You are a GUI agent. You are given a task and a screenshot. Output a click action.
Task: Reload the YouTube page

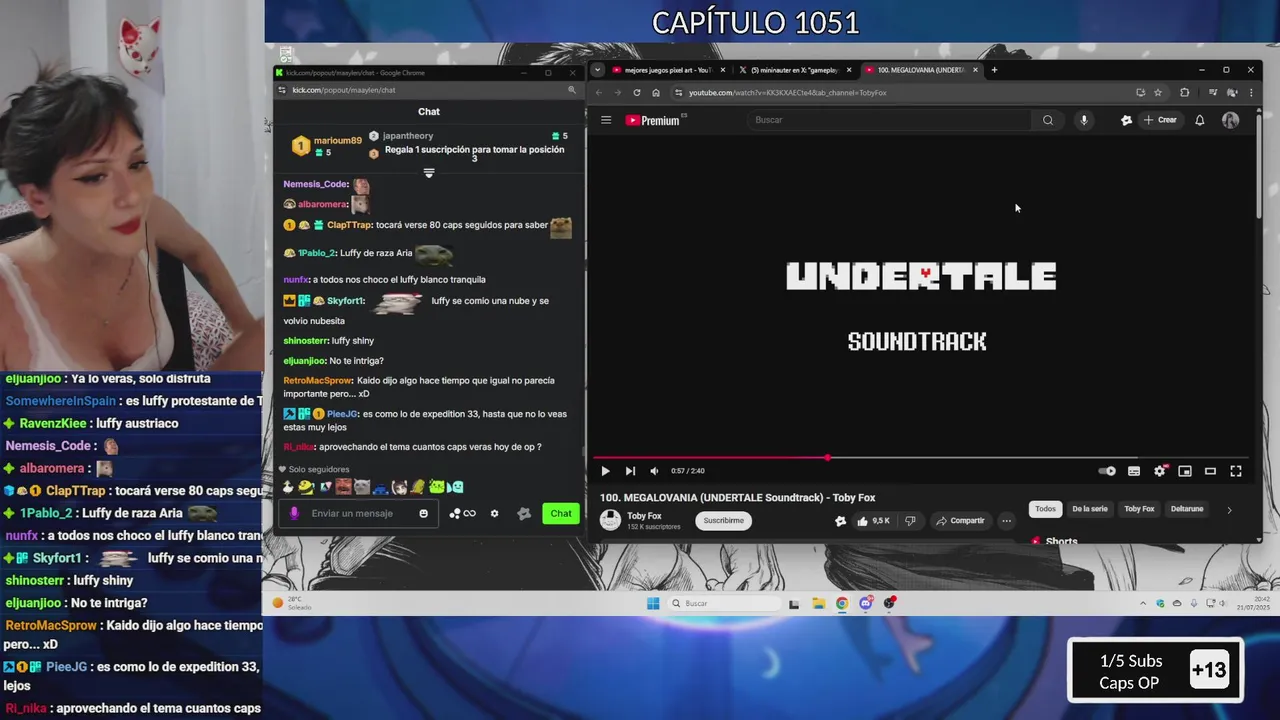[x=637, y=93]
